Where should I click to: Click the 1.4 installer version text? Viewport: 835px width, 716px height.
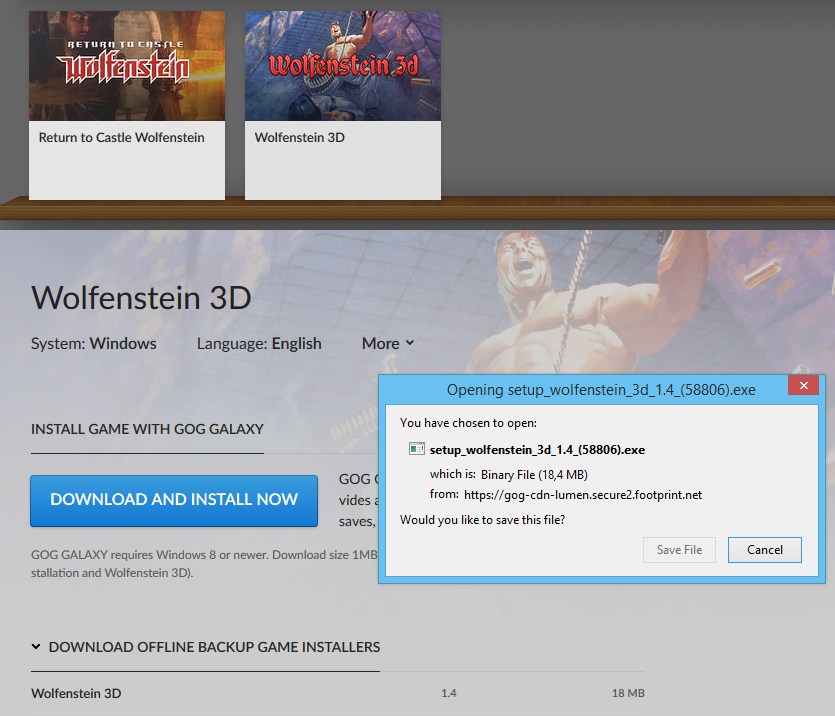[449, 693]
